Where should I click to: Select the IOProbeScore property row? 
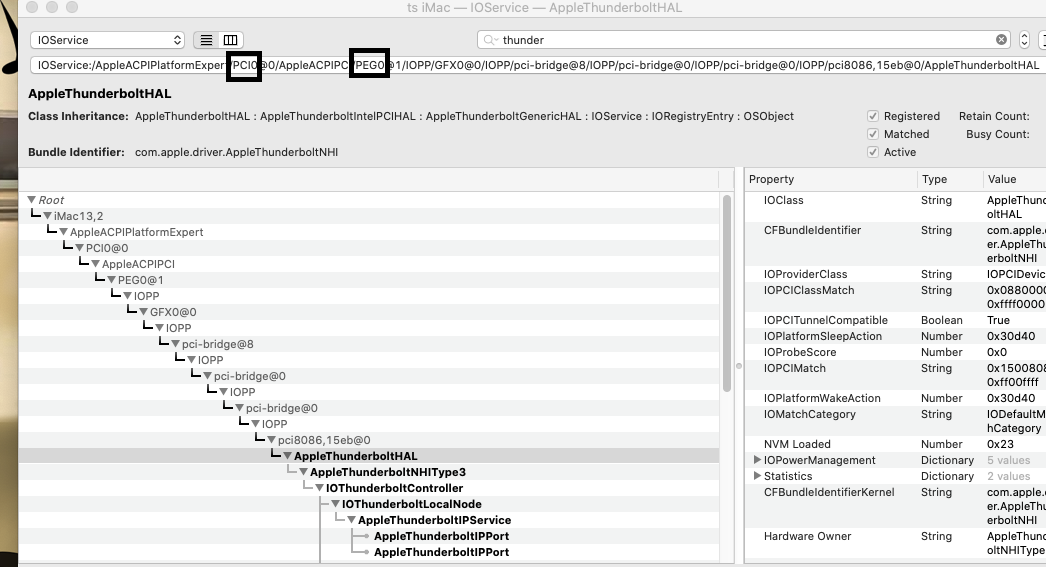point(895,352)
